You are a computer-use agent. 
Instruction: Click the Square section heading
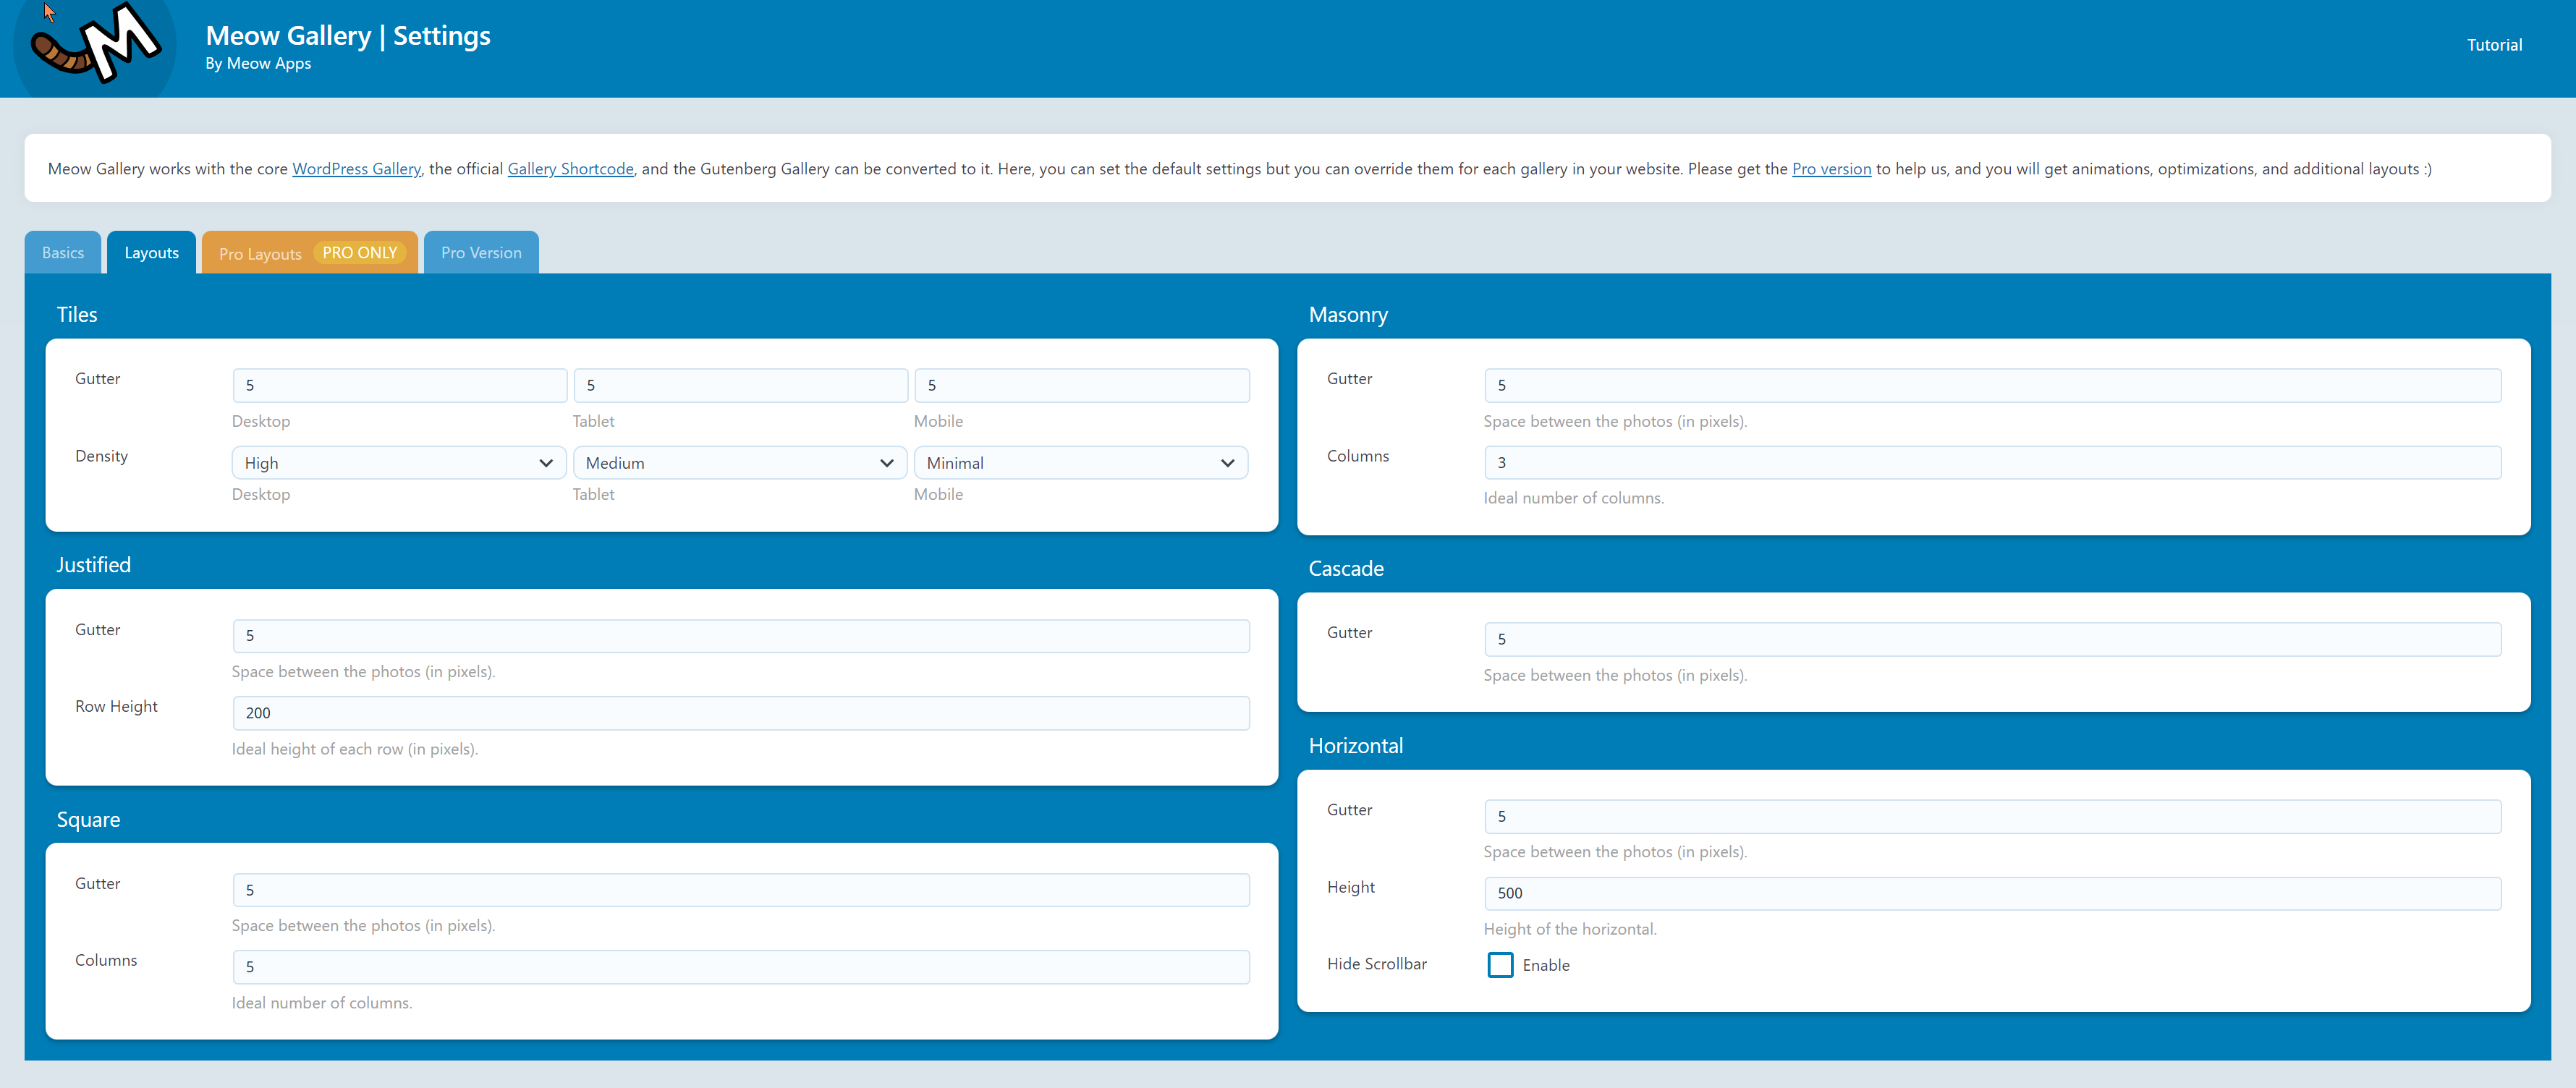click(88, 820)
